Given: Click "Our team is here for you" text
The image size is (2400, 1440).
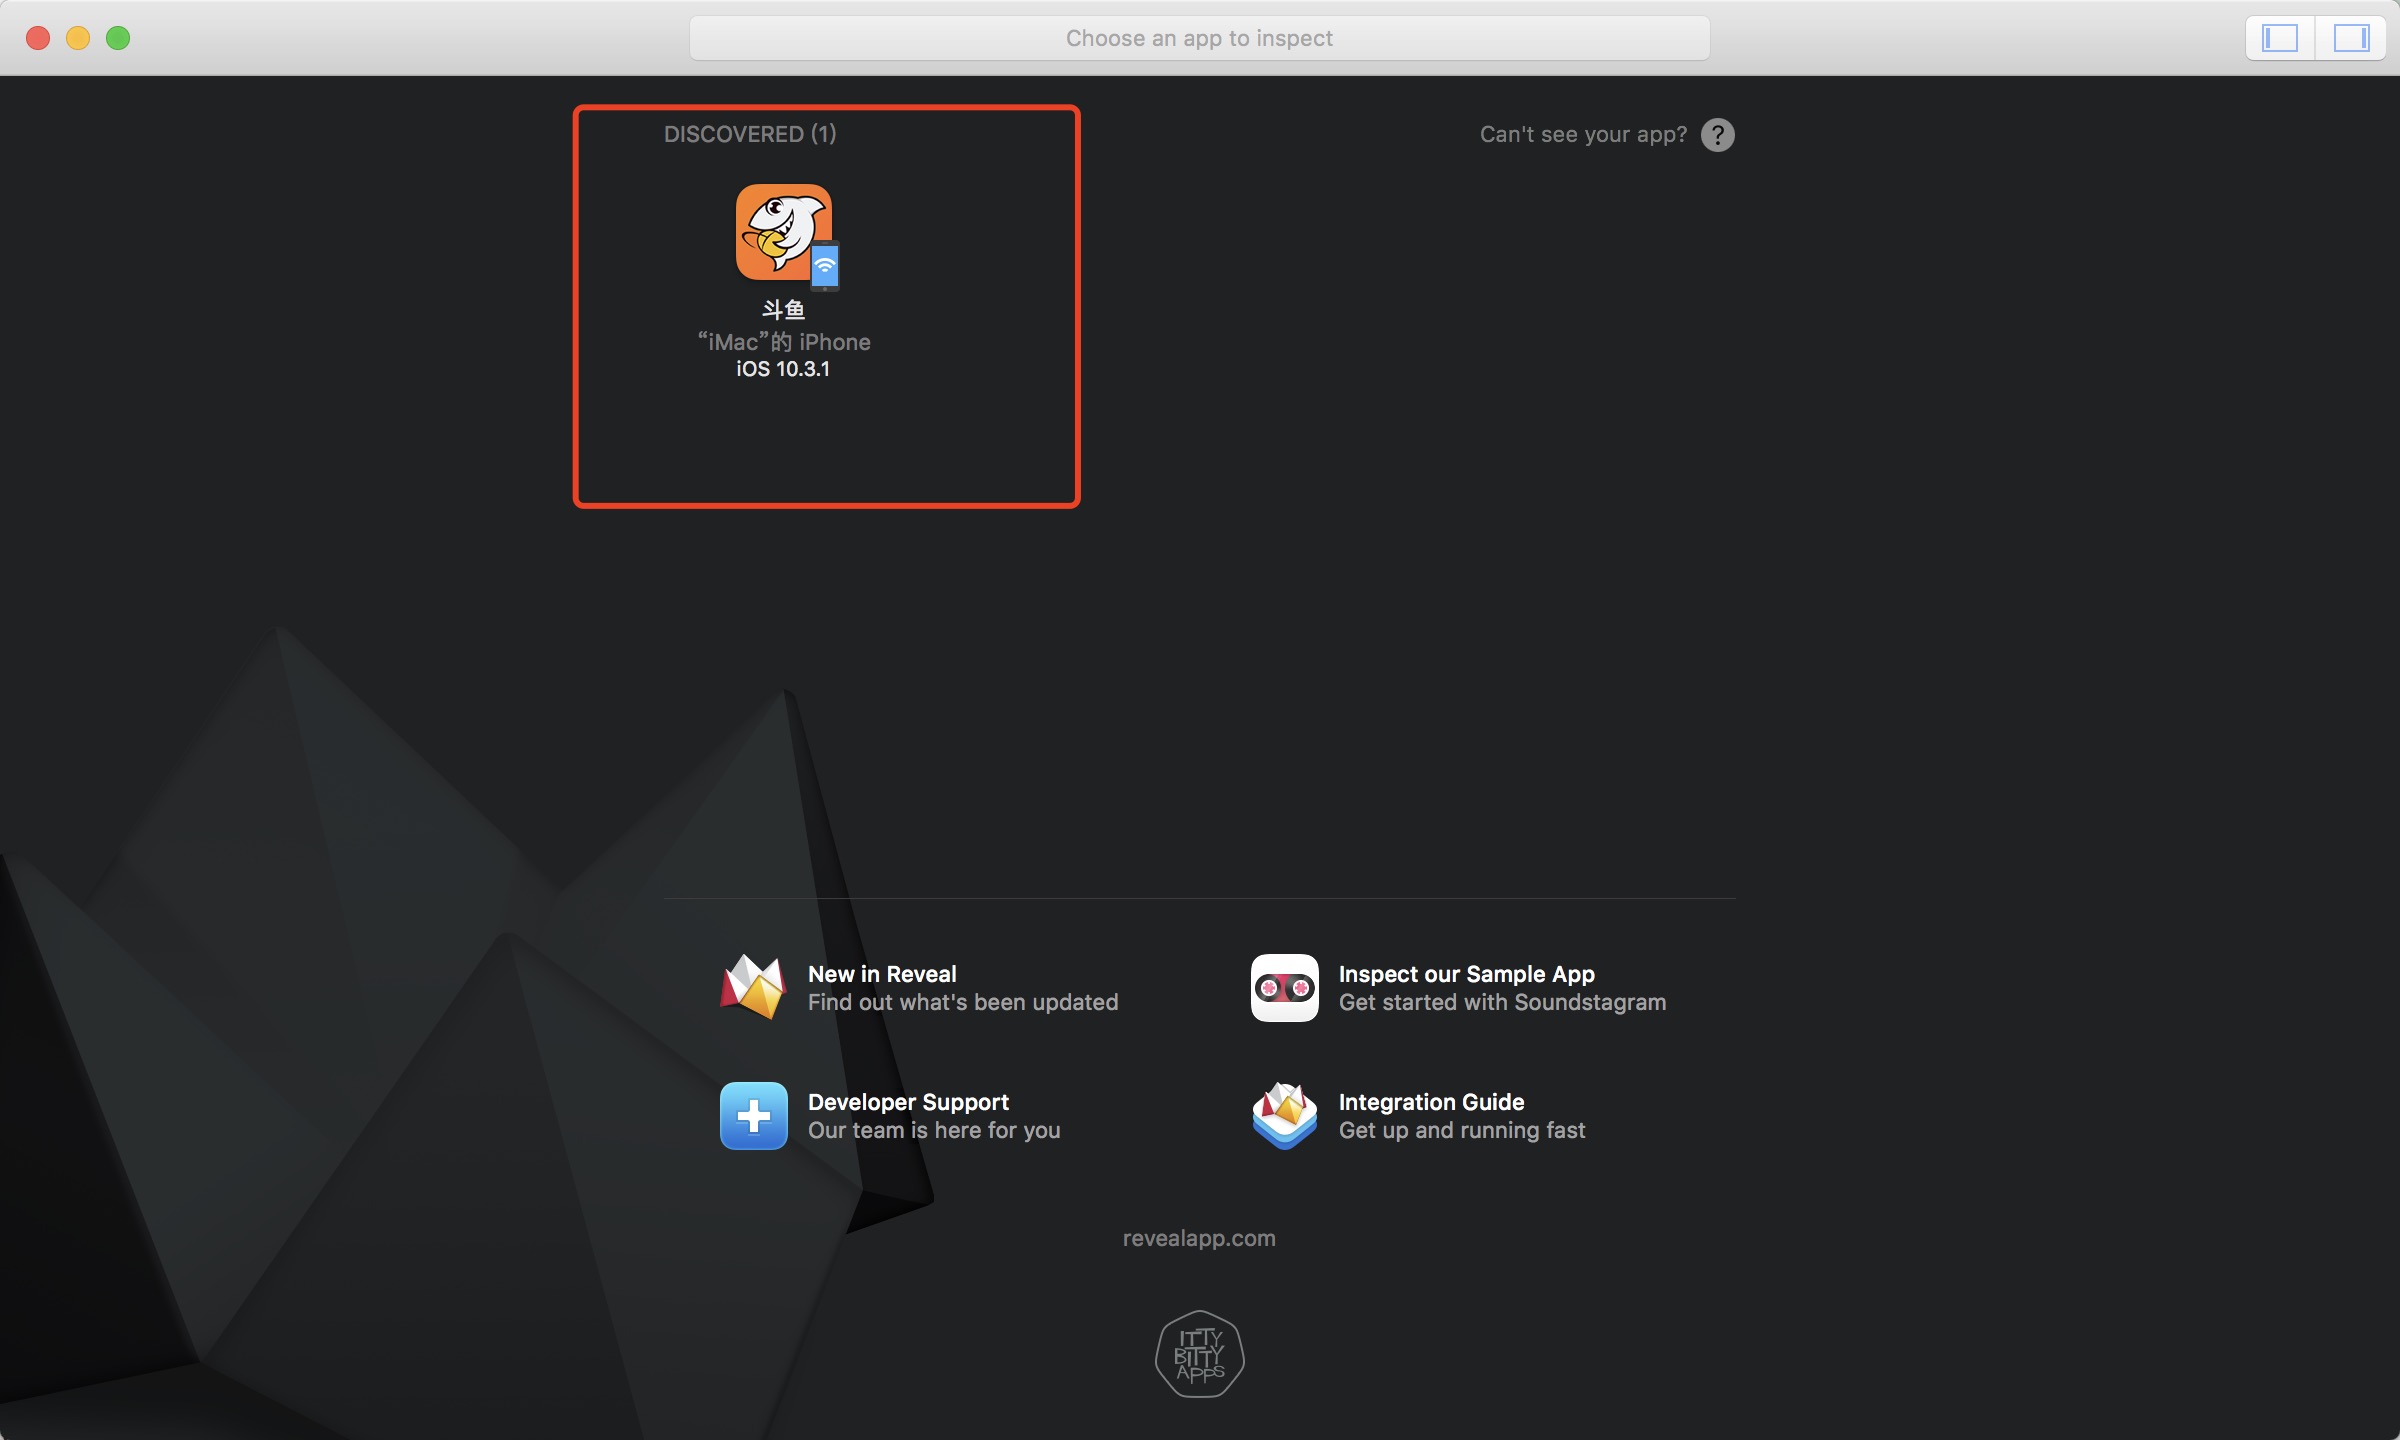Looking at the screenshot, I should coord(934,1130).
